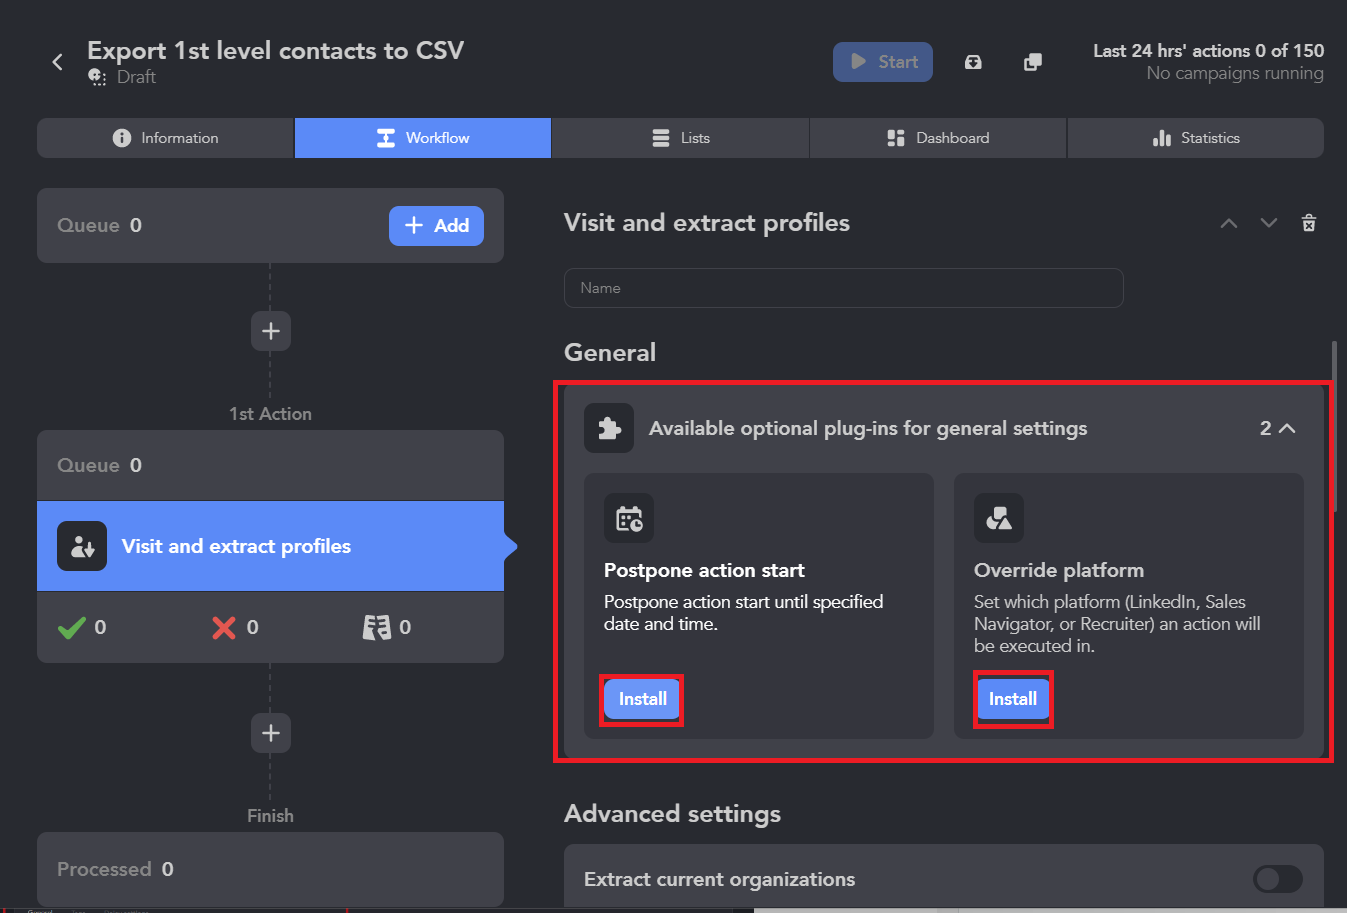The width and height of the screenshot is (1347, 913).
Task: Toggle Extract current organizations switch
Action: [1277, 879]
